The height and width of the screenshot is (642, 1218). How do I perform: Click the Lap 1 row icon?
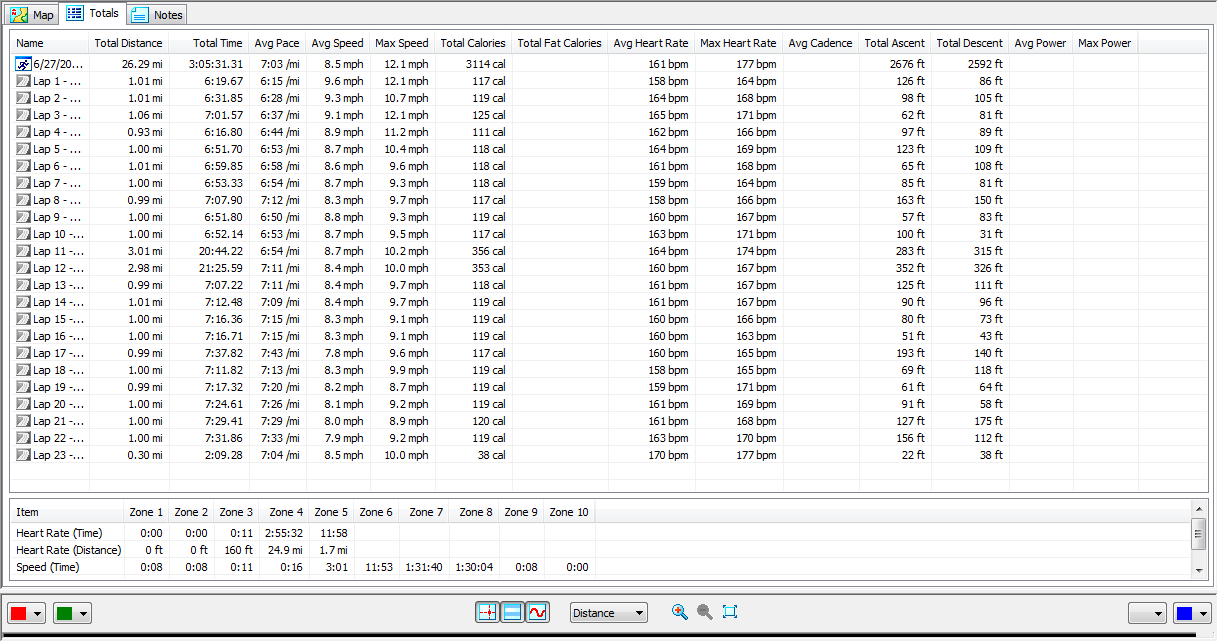[23, 81]
